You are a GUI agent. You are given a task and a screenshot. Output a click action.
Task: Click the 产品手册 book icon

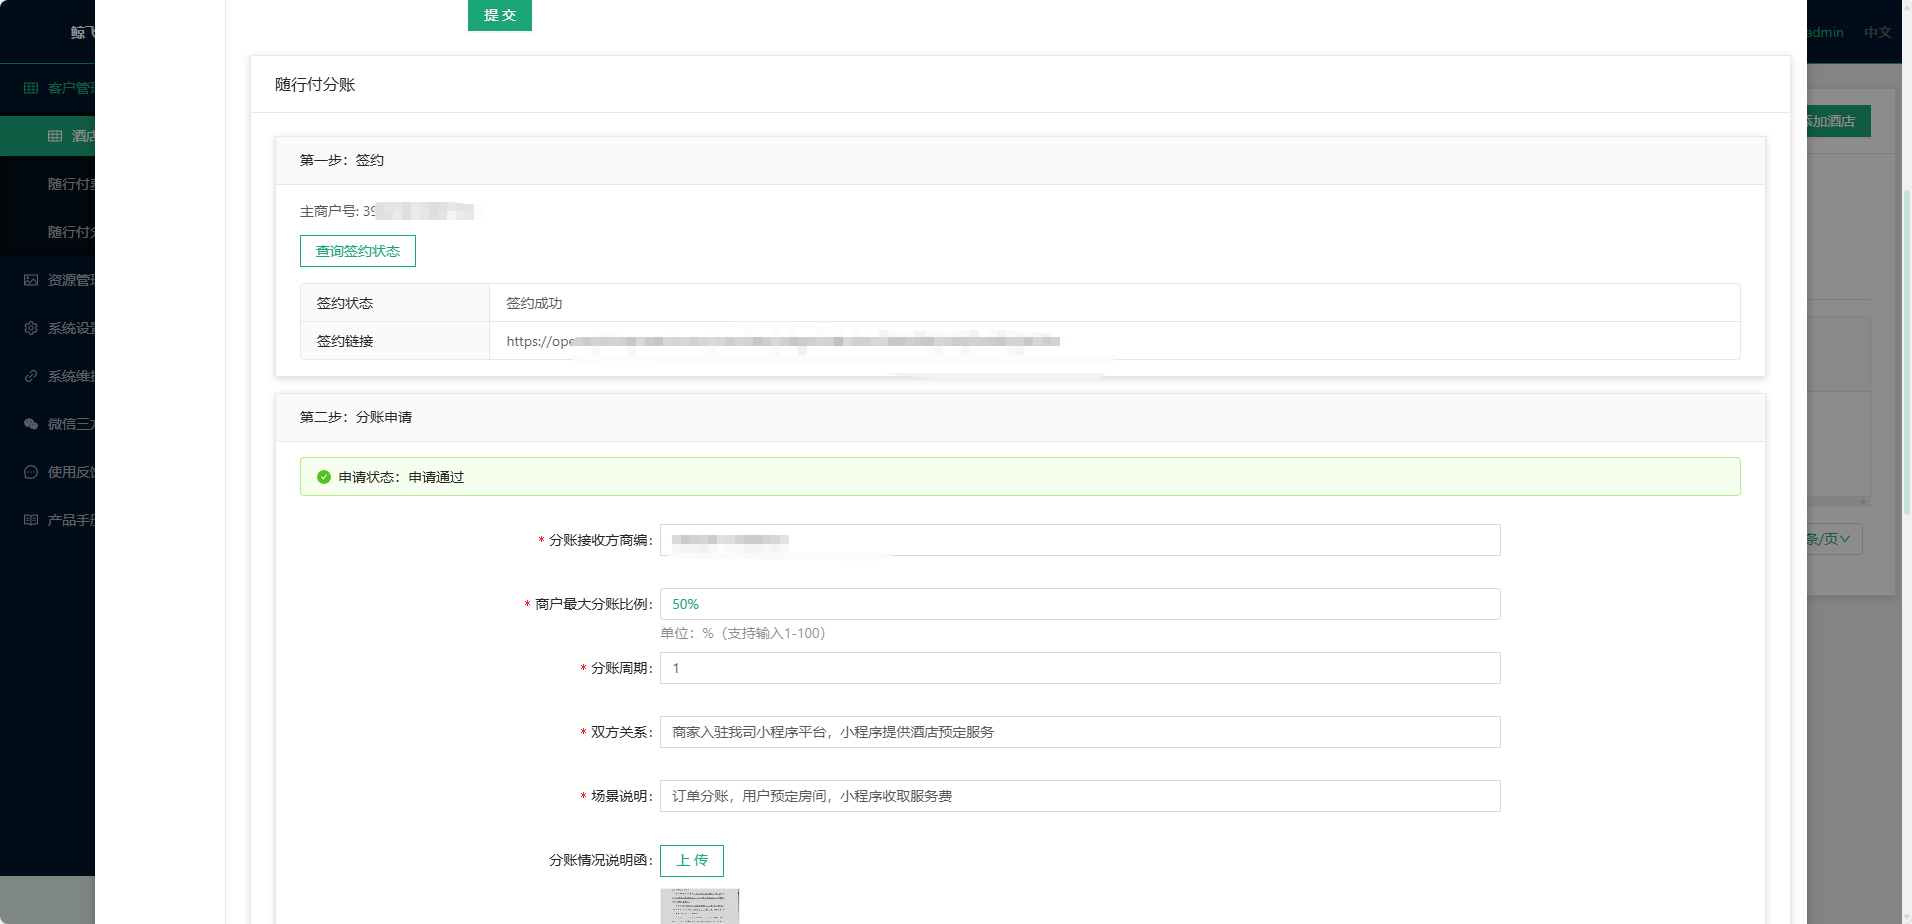tap(31, 520)
